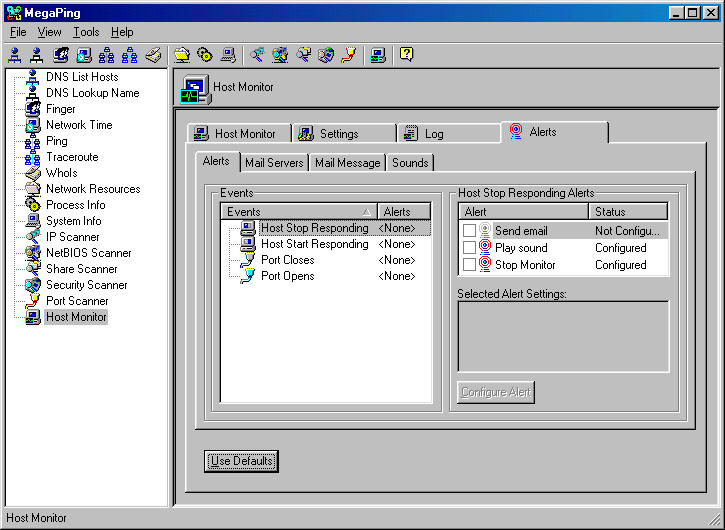Sort by the Events column header

click(x=299, y=211)
